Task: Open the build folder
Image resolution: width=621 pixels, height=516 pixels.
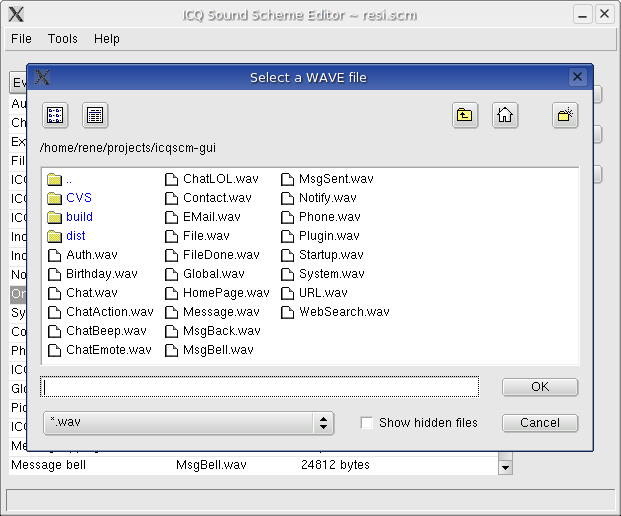Action: [x=70, y=217]
